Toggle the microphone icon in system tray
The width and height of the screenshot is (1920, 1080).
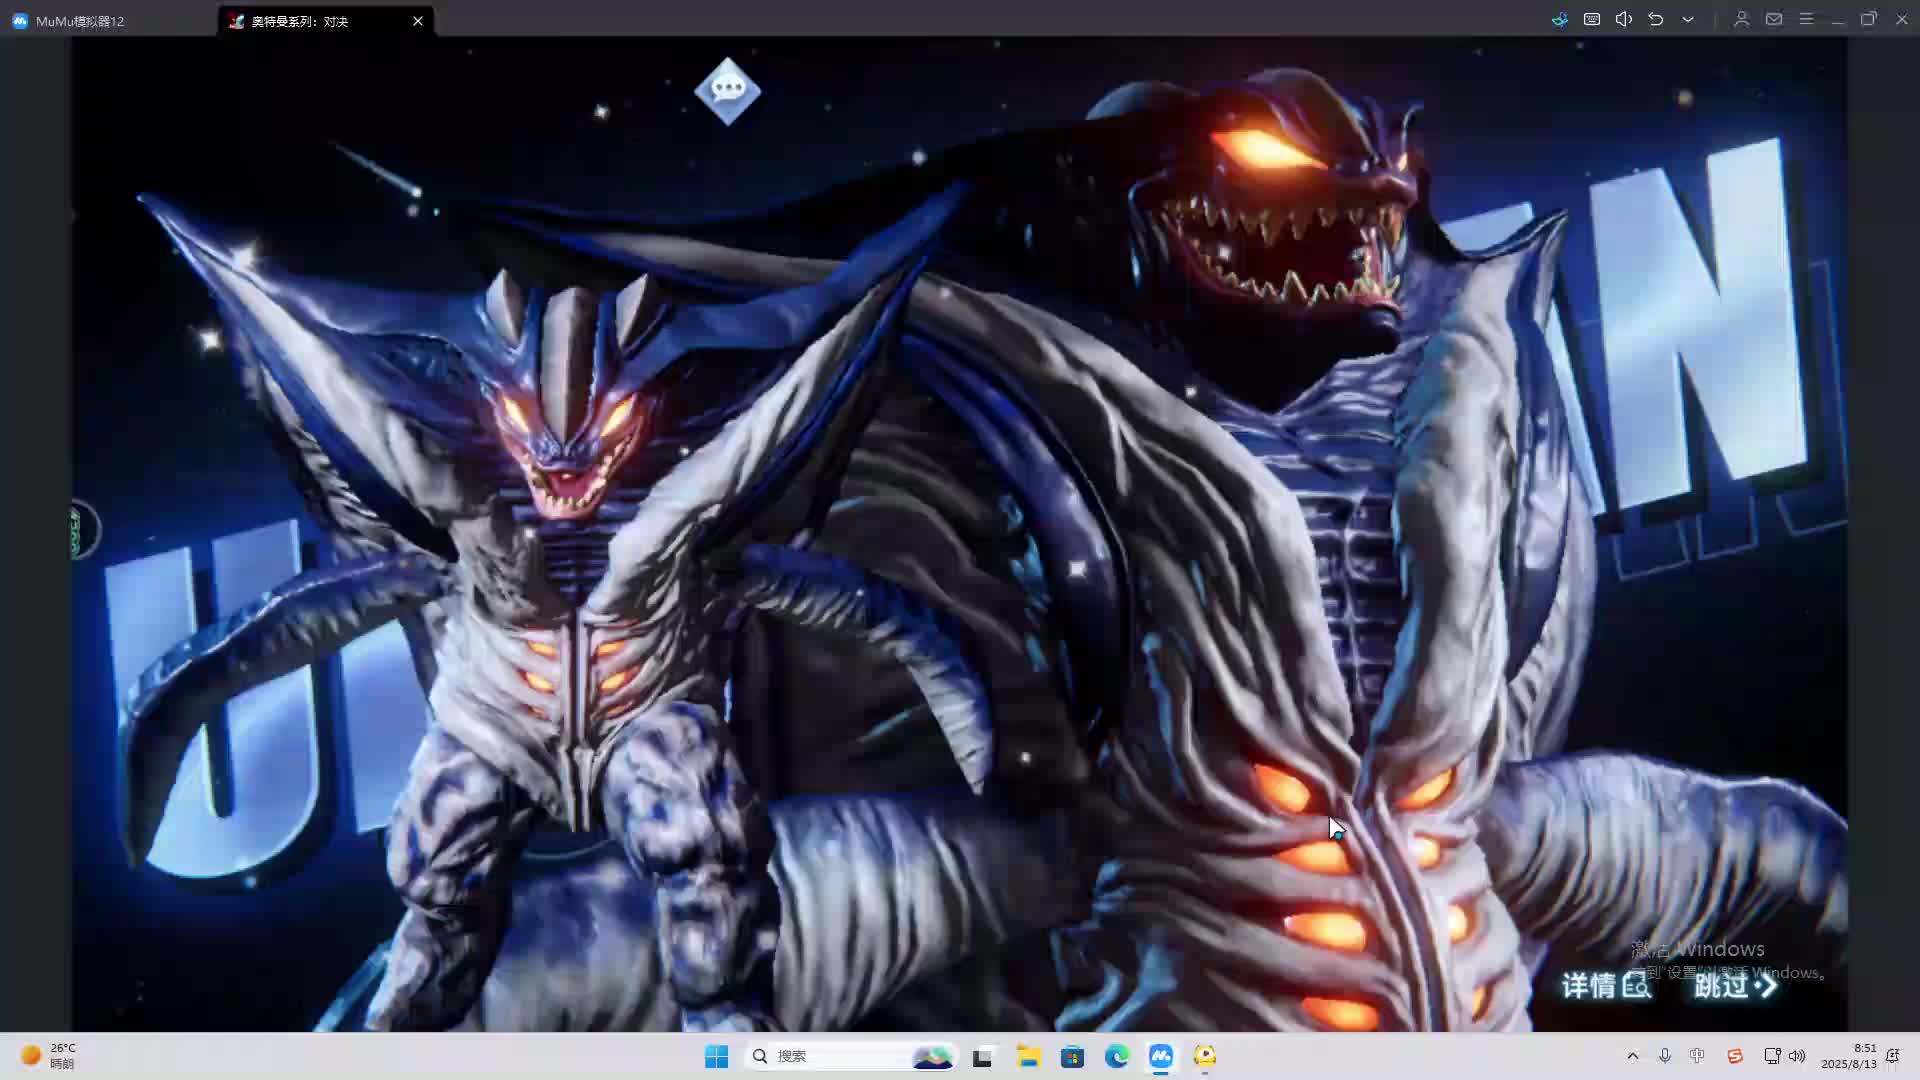[1665, 1056]
